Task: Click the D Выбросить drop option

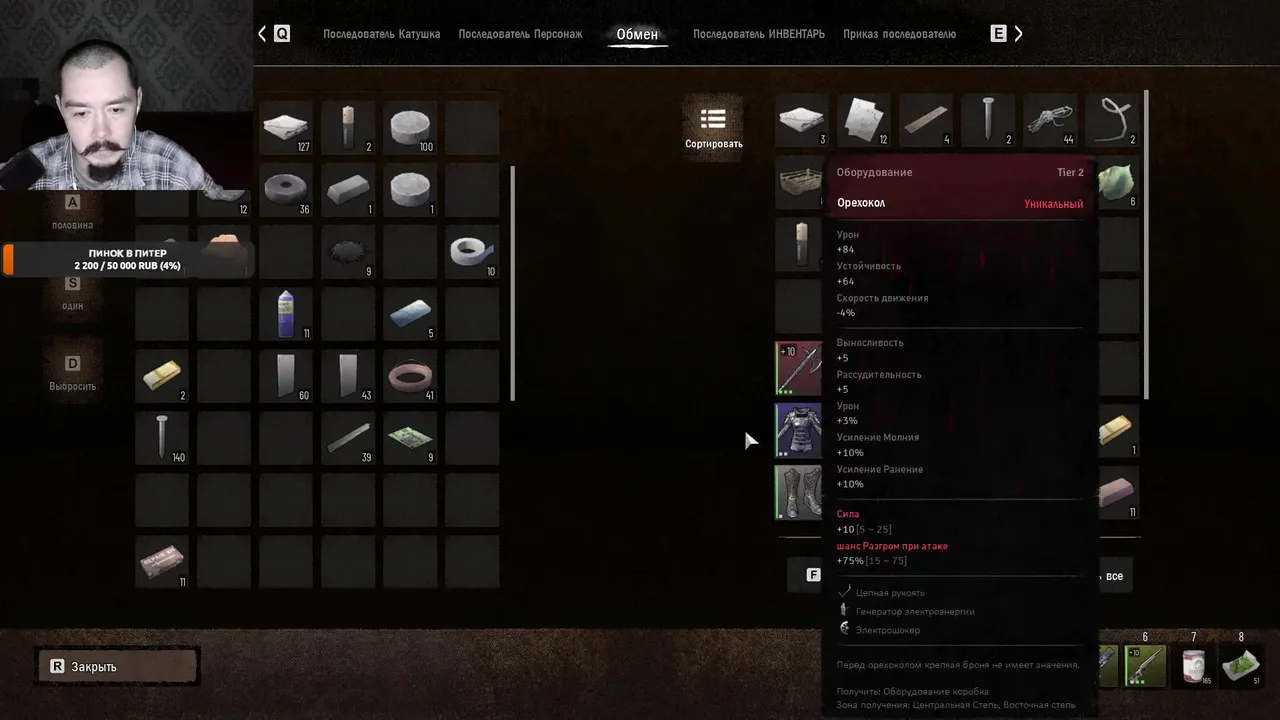Action: tap(73, 373)
